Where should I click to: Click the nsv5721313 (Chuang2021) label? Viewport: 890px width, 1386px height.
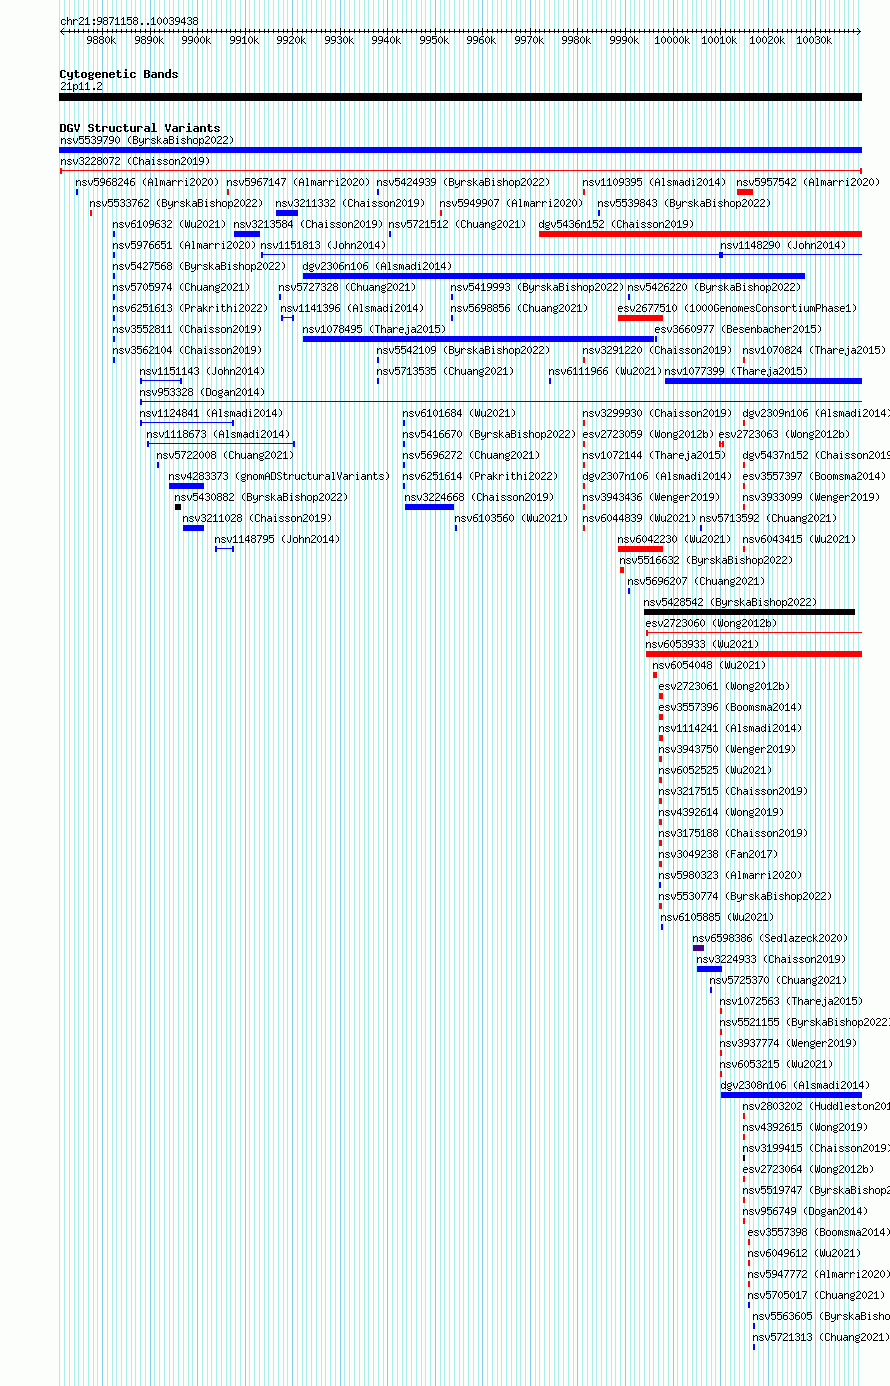click(821, 1337)
